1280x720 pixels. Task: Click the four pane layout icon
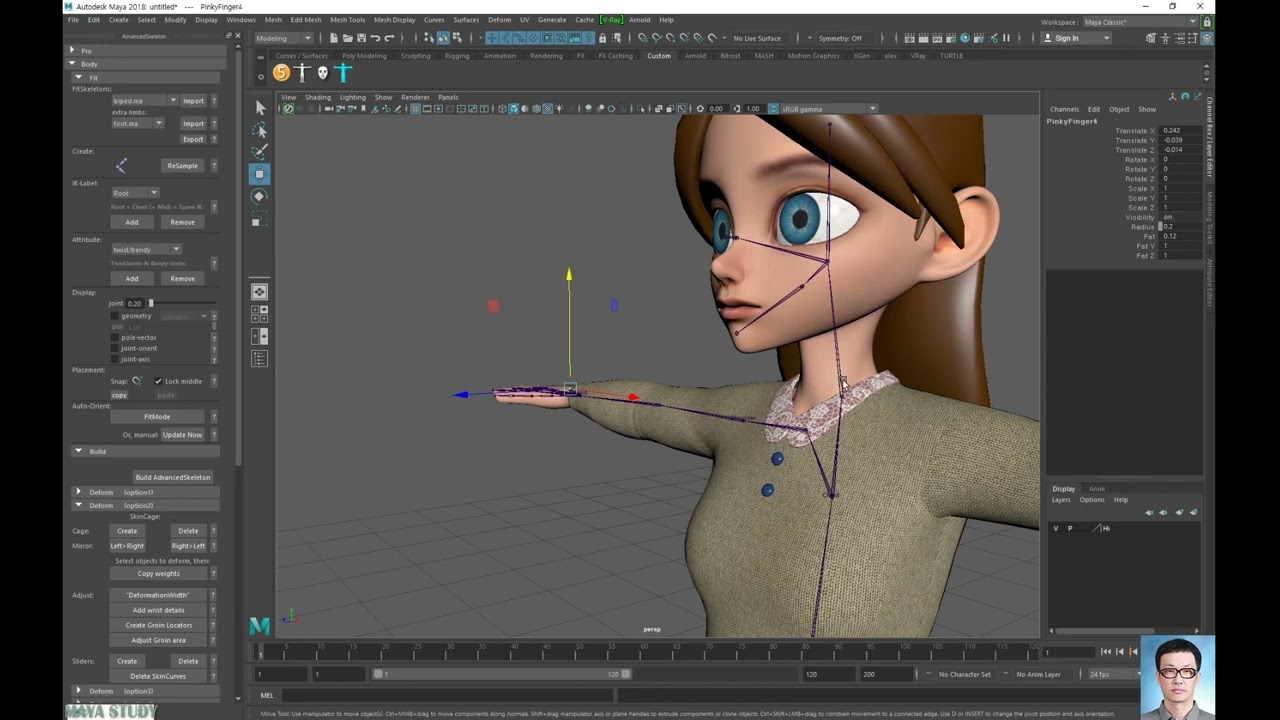click(x=259, y=314)
